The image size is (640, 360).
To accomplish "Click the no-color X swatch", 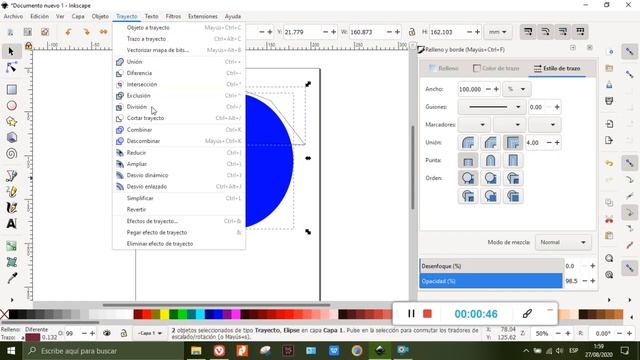I will tap(4, 314).
